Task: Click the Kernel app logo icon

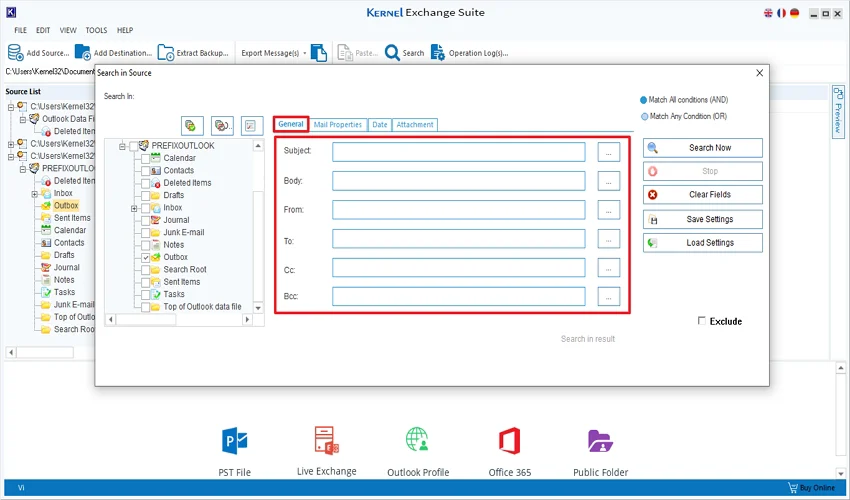Action: pyautogui.click(x=11, y=12)
